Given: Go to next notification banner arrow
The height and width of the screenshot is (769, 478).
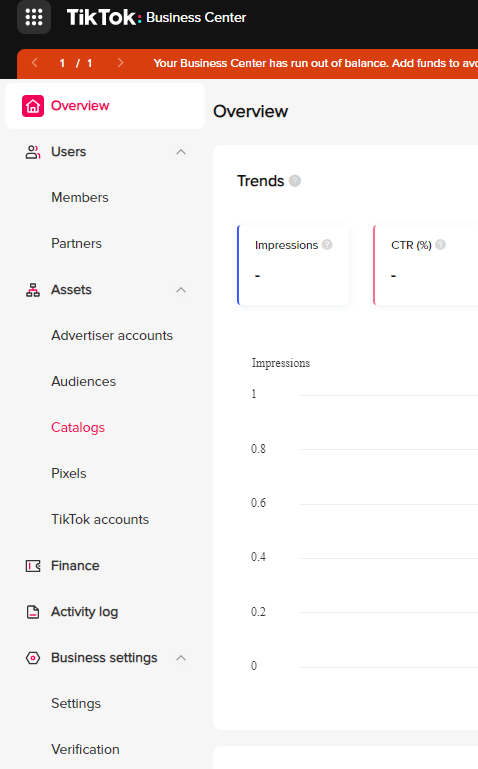Looking at the screenshot, I should pyautogui.click(x=120, y=63).
